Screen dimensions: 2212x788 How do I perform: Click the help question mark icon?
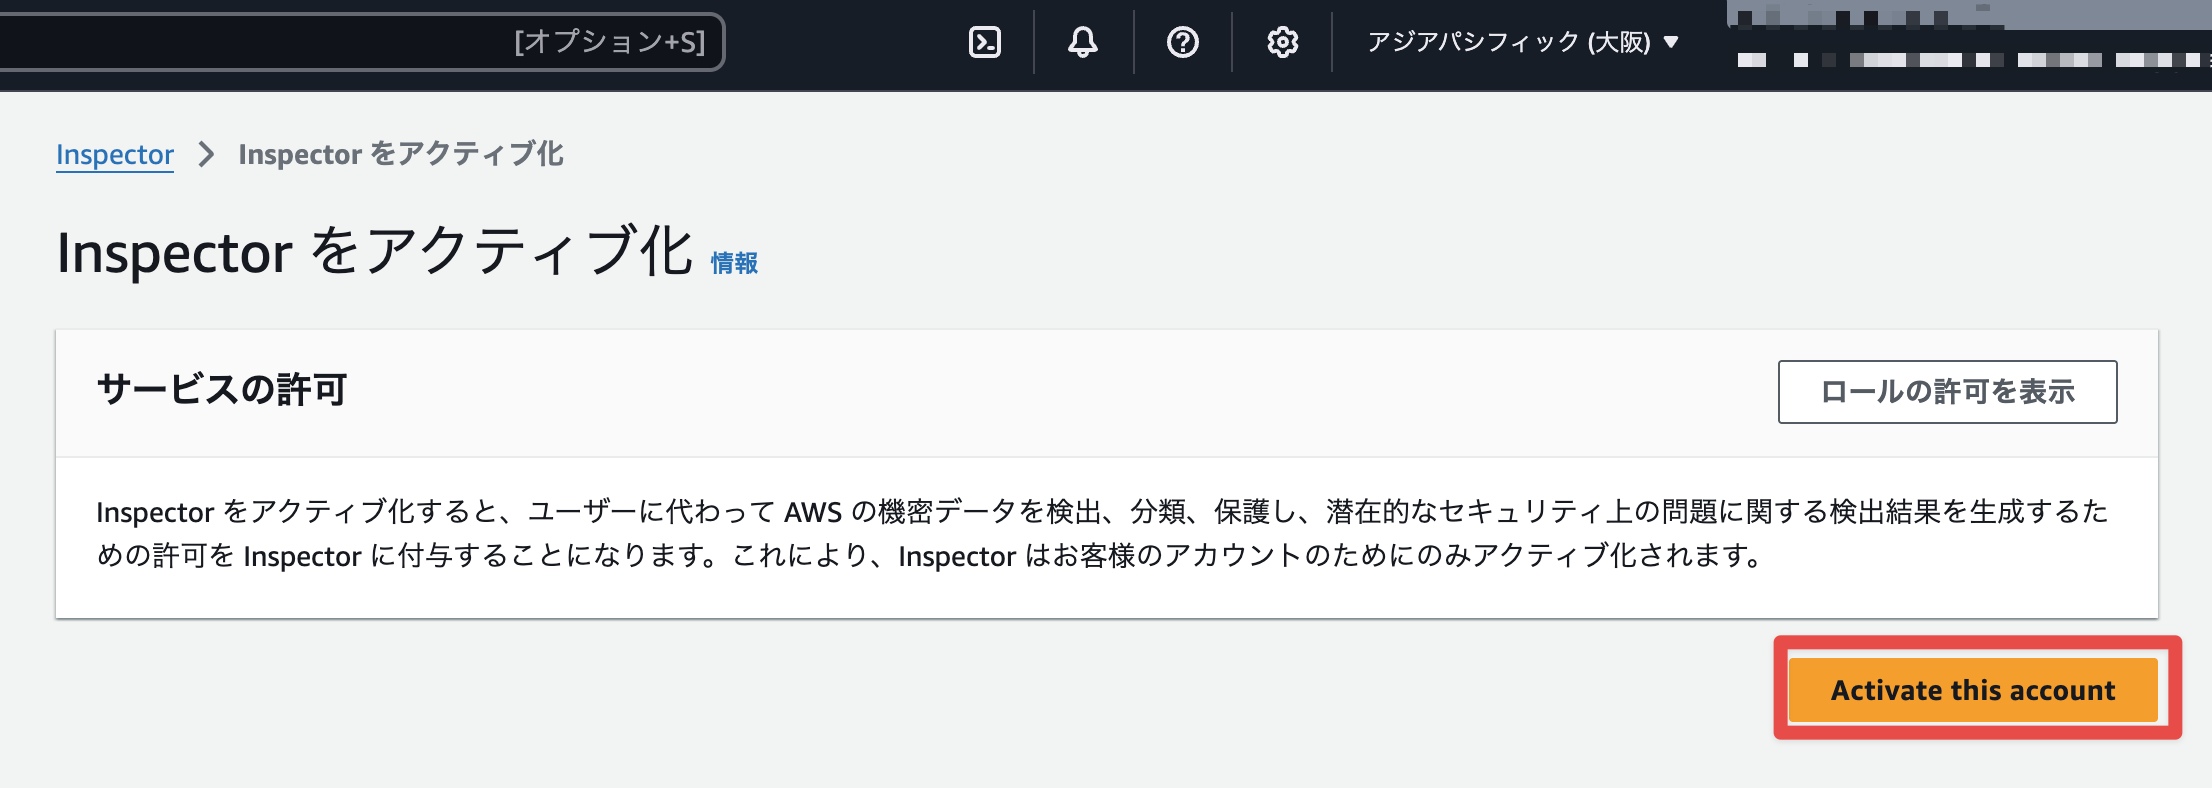pyautogui.click(x=1183, y=42)
